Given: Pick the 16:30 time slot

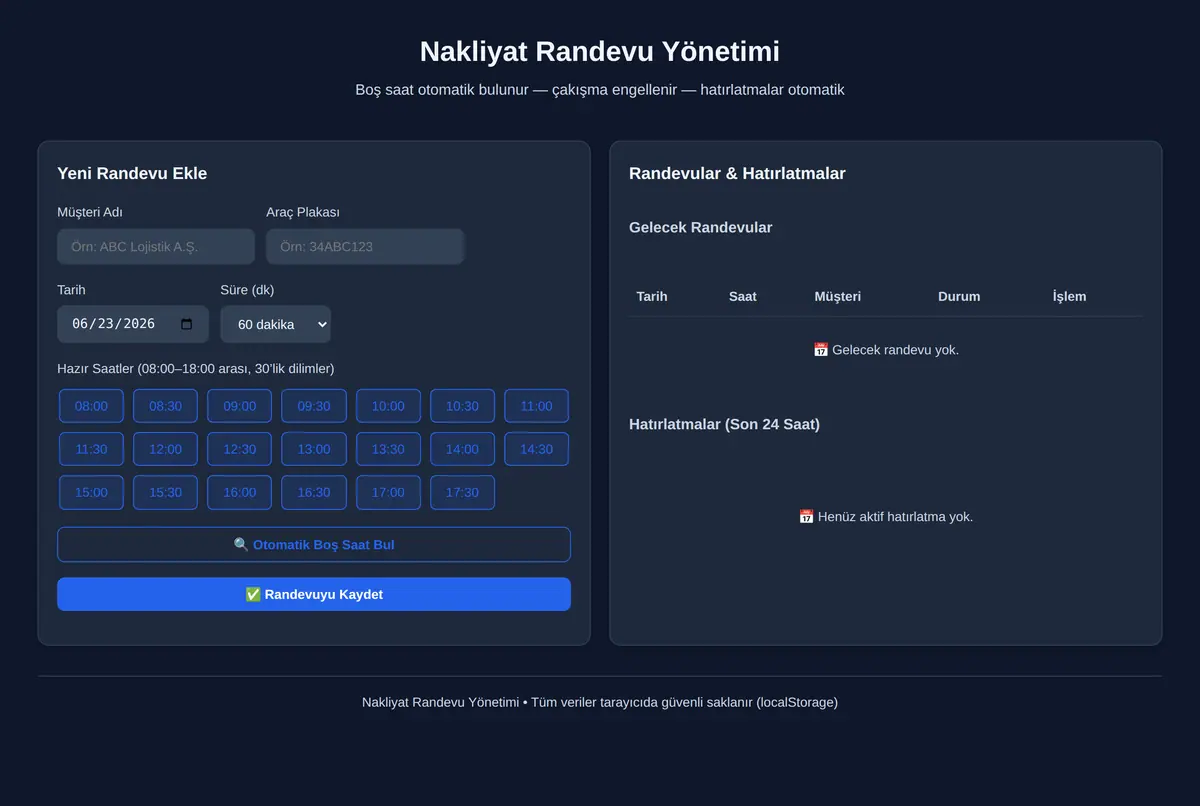Looking at the screenshot, I should 314,492.
